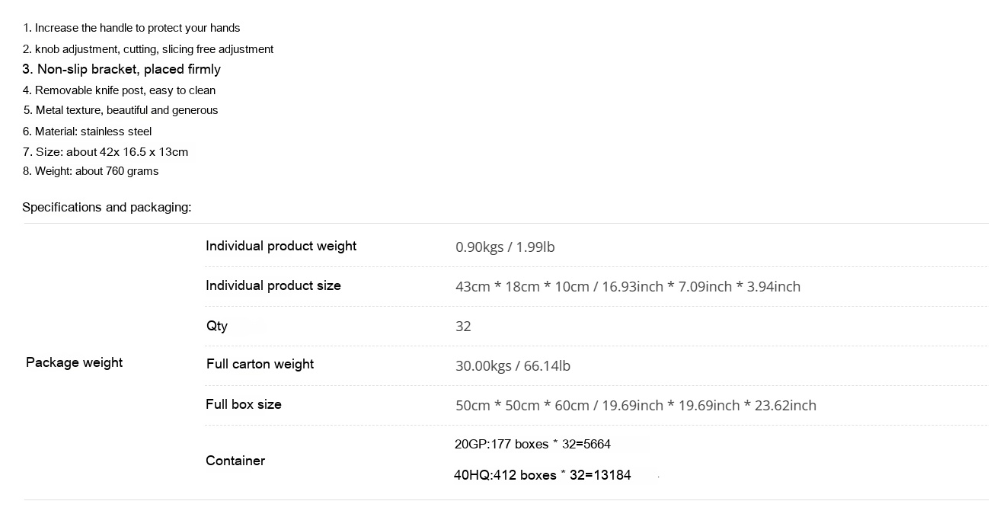Select the '30.00kgs / 66.14lb' value

pos(513,366)
